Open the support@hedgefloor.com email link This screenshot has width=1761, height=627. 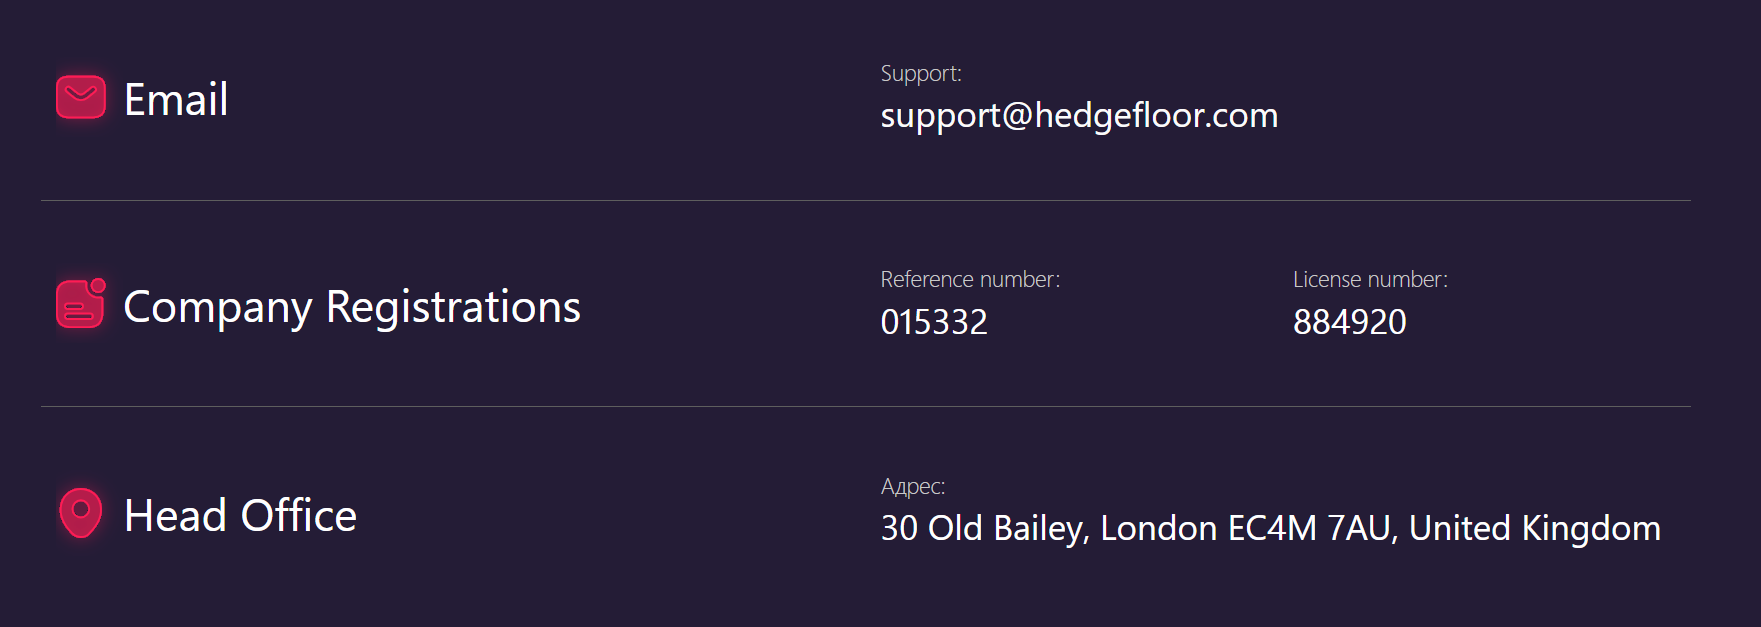tap(1079, 116)
